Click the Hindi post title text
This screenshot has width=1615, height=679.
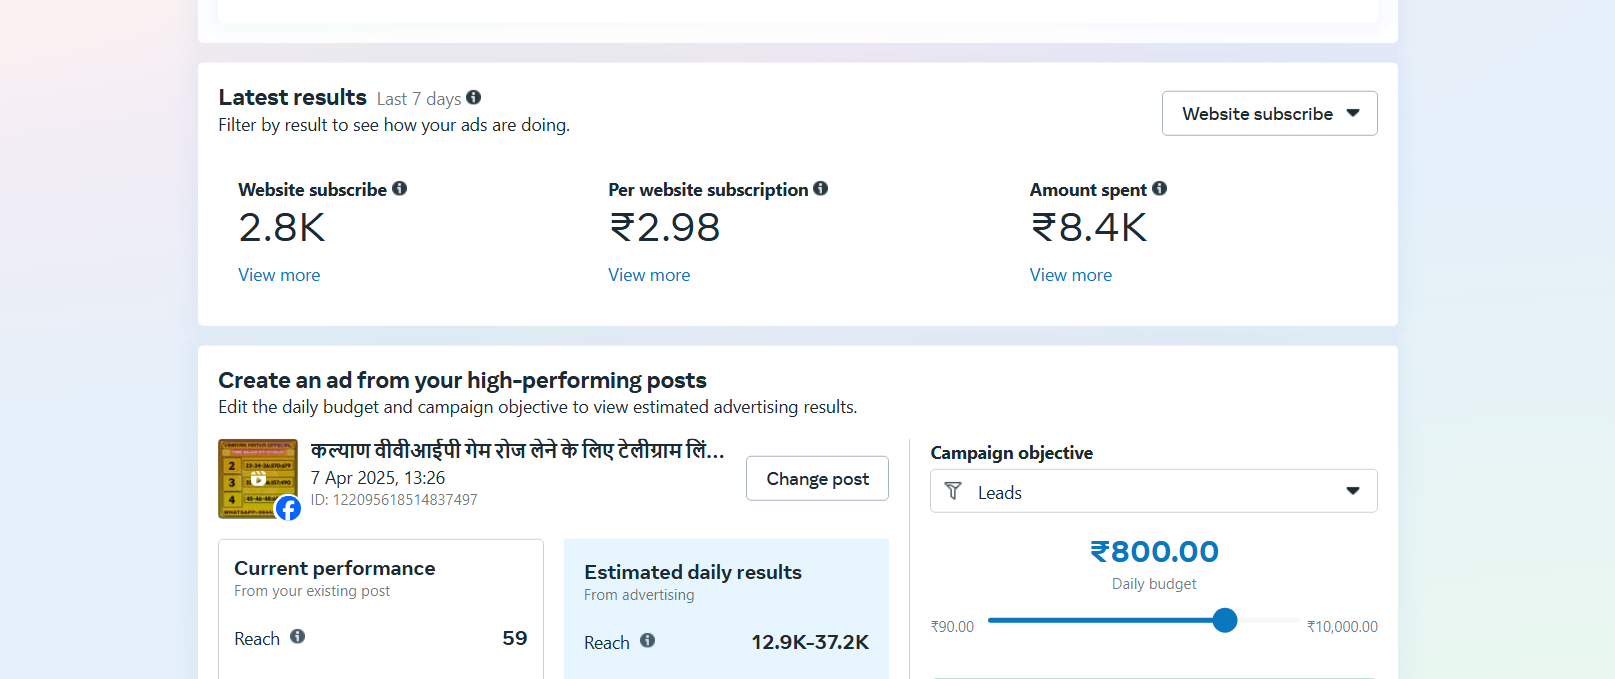click(517, 451)
